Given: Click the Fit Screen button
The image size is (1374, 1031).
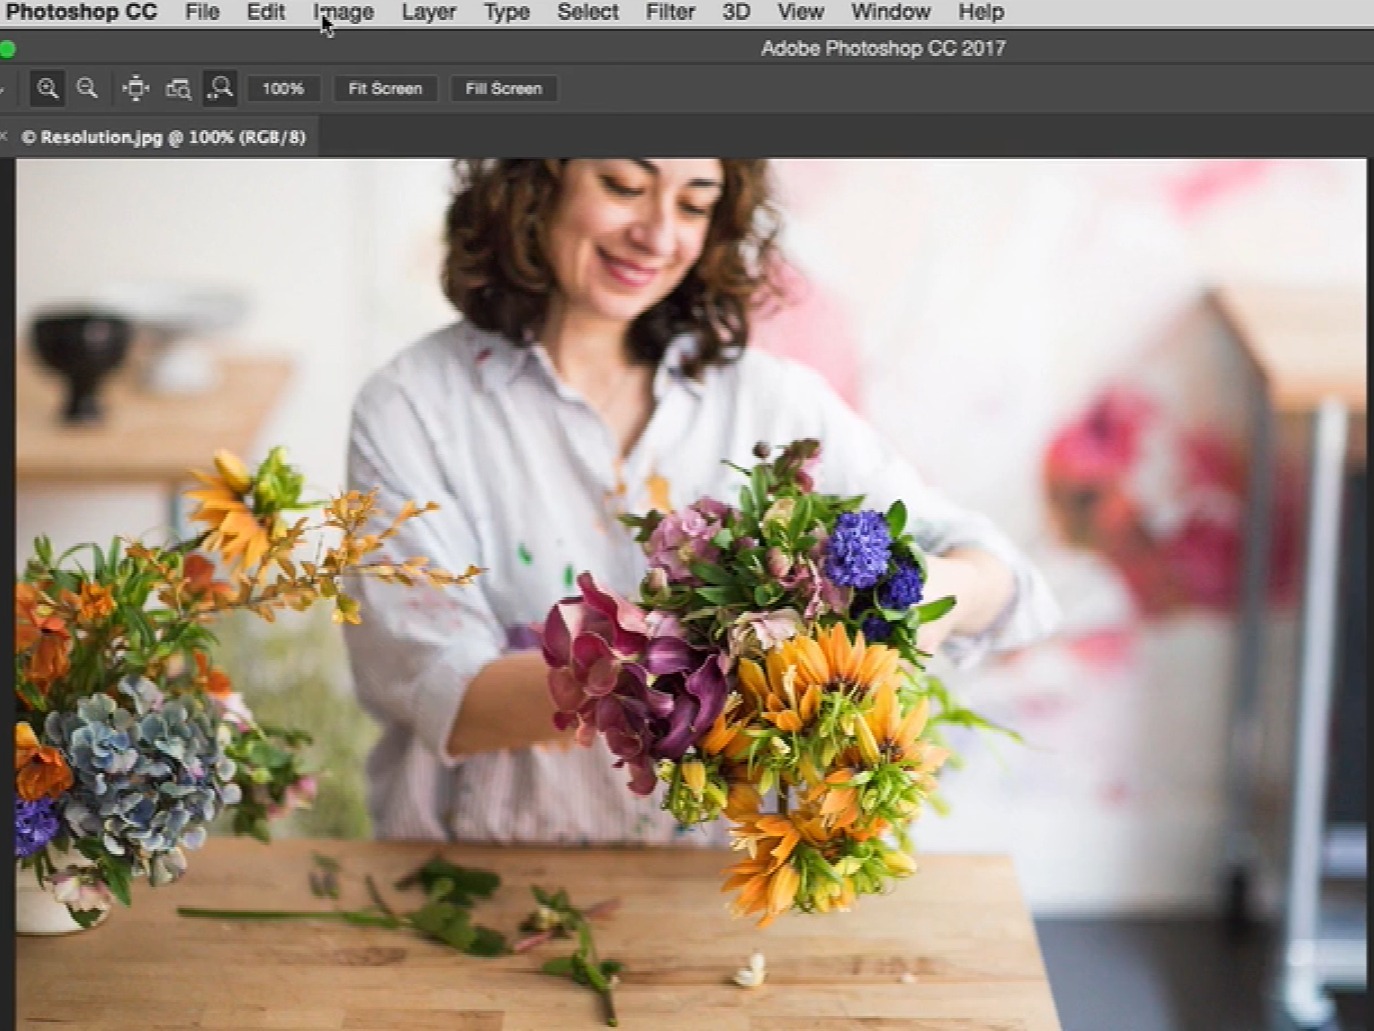Looking at the screenshot, I should 385,88.
